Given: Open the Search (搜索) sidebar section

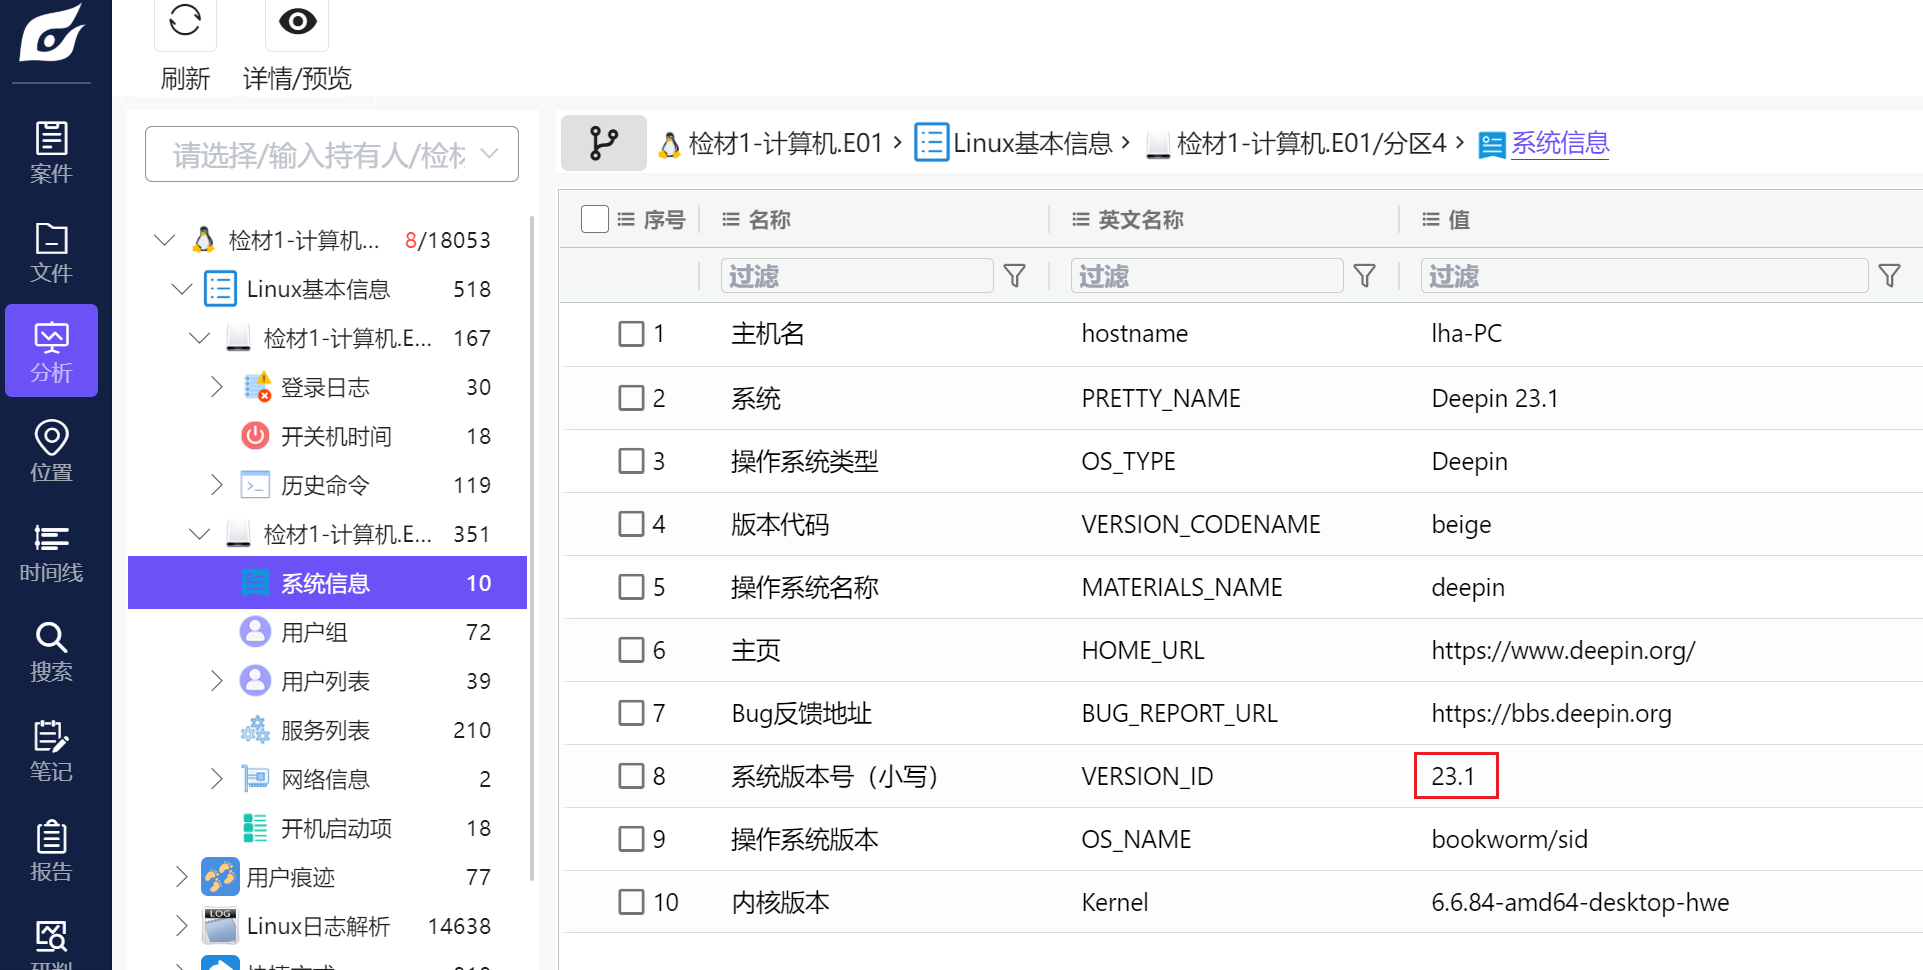Looking at the screenshot, I should 51,651.
